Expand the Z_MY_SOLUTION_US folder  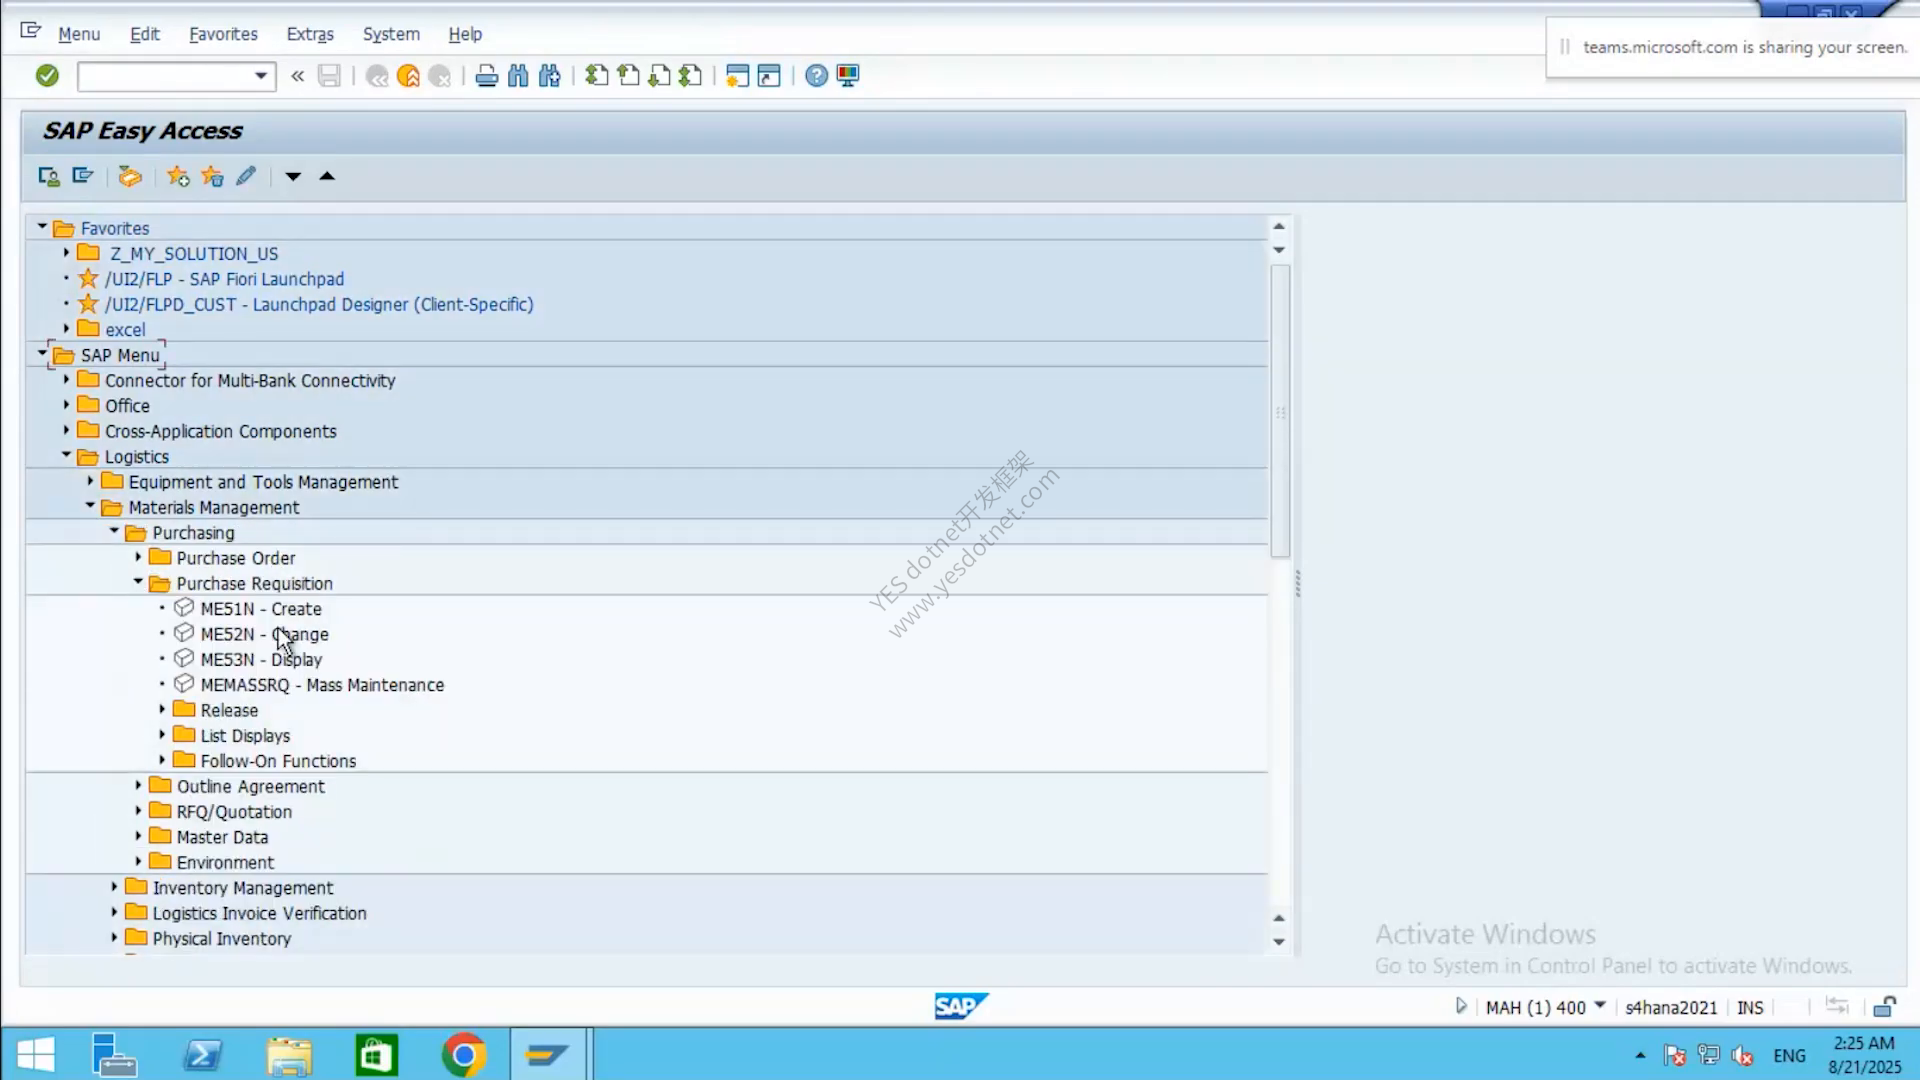pos(66,253)
